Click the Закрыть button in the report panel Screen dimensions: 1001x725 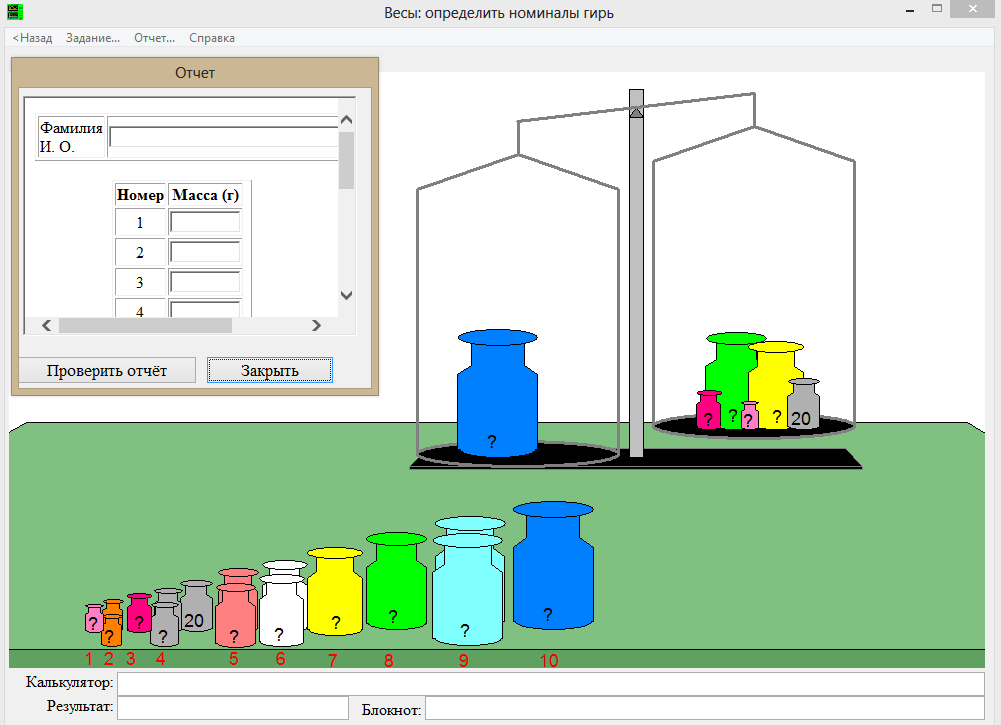click(269, 370)
